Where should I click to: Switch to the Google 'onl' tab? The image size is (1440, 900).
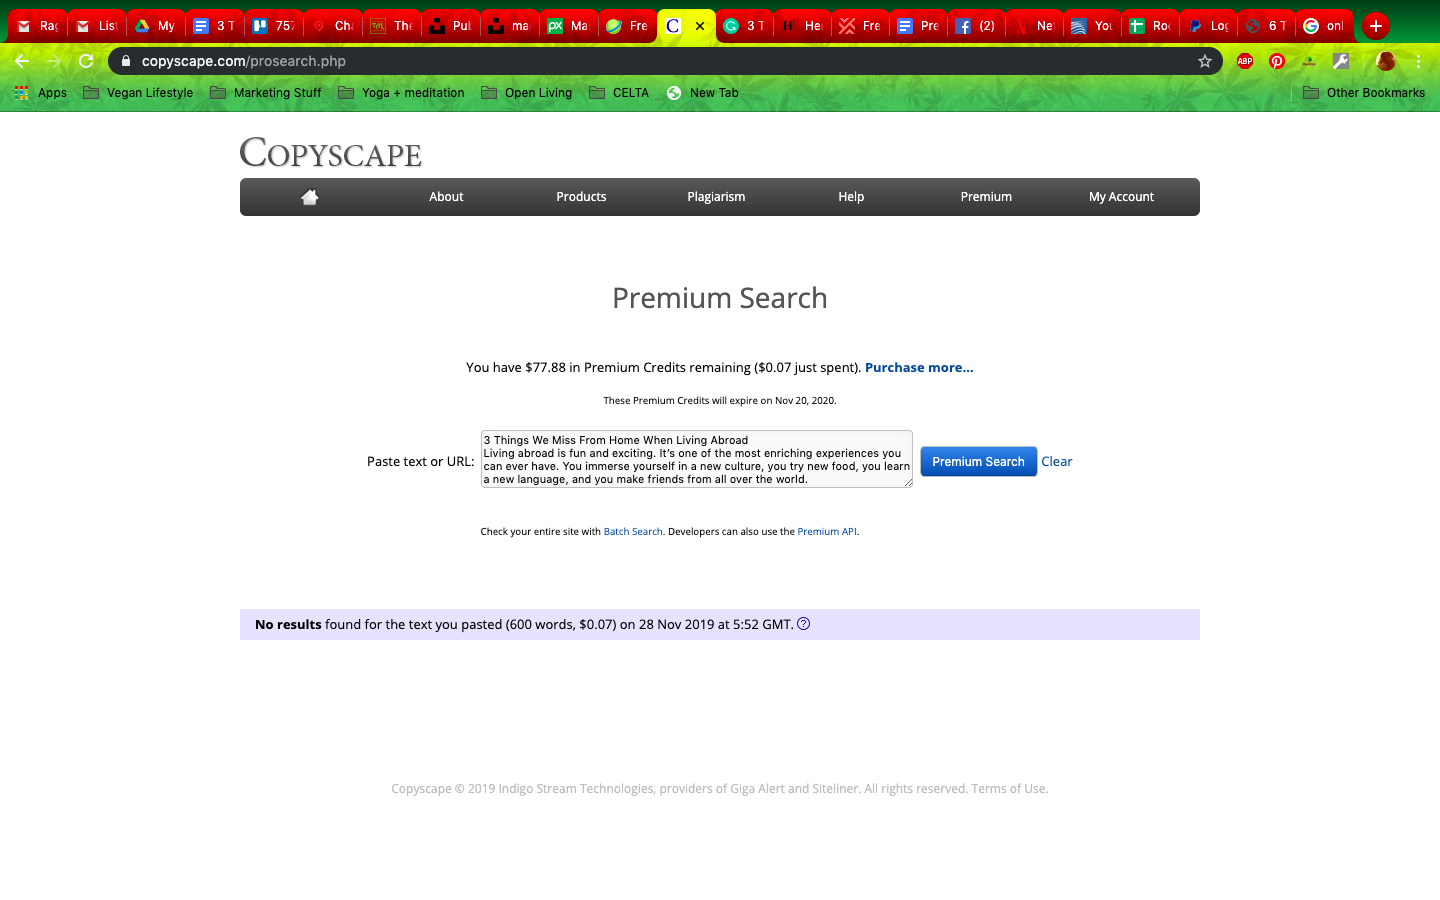[x=1324, y=26]
